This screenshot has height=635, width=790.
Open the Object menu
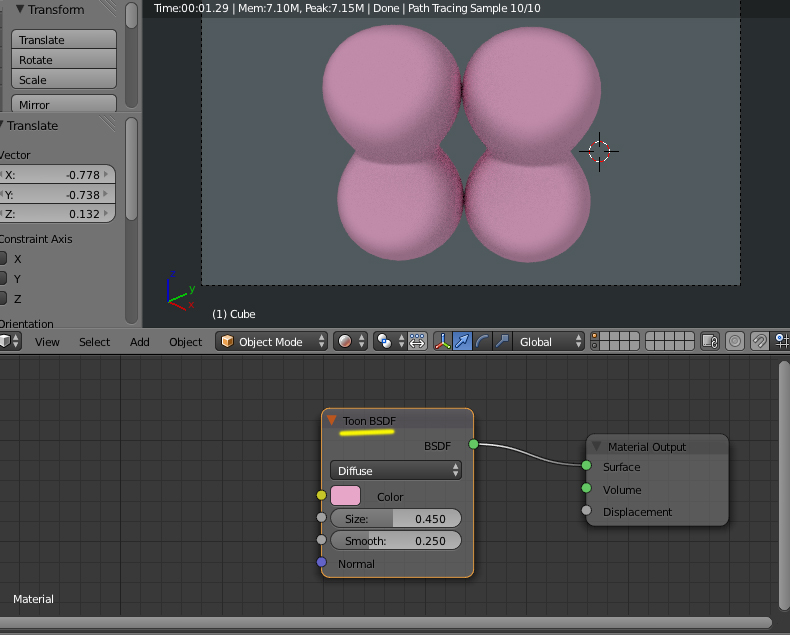tap(185, 342)
